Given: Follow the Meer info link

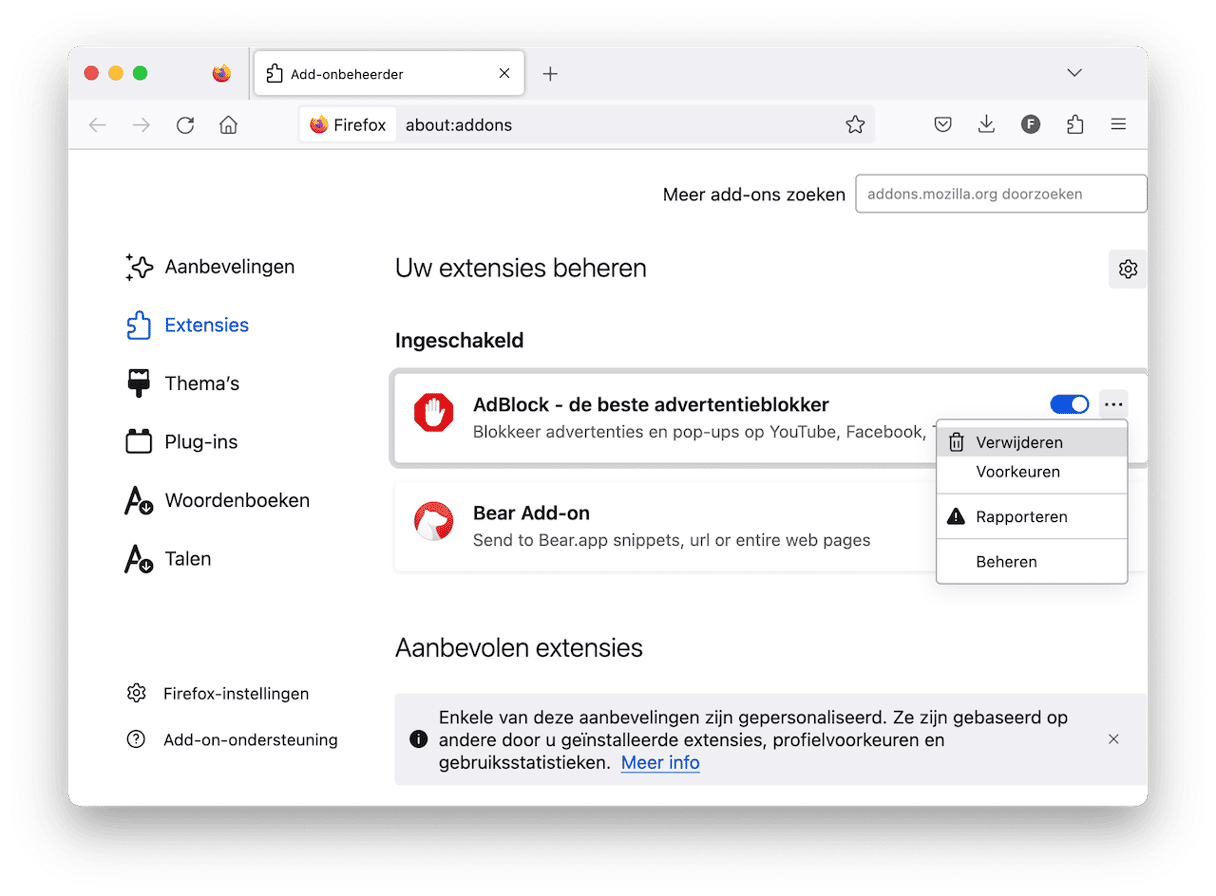Looking at the screenshot, I should tap(660, 763).
